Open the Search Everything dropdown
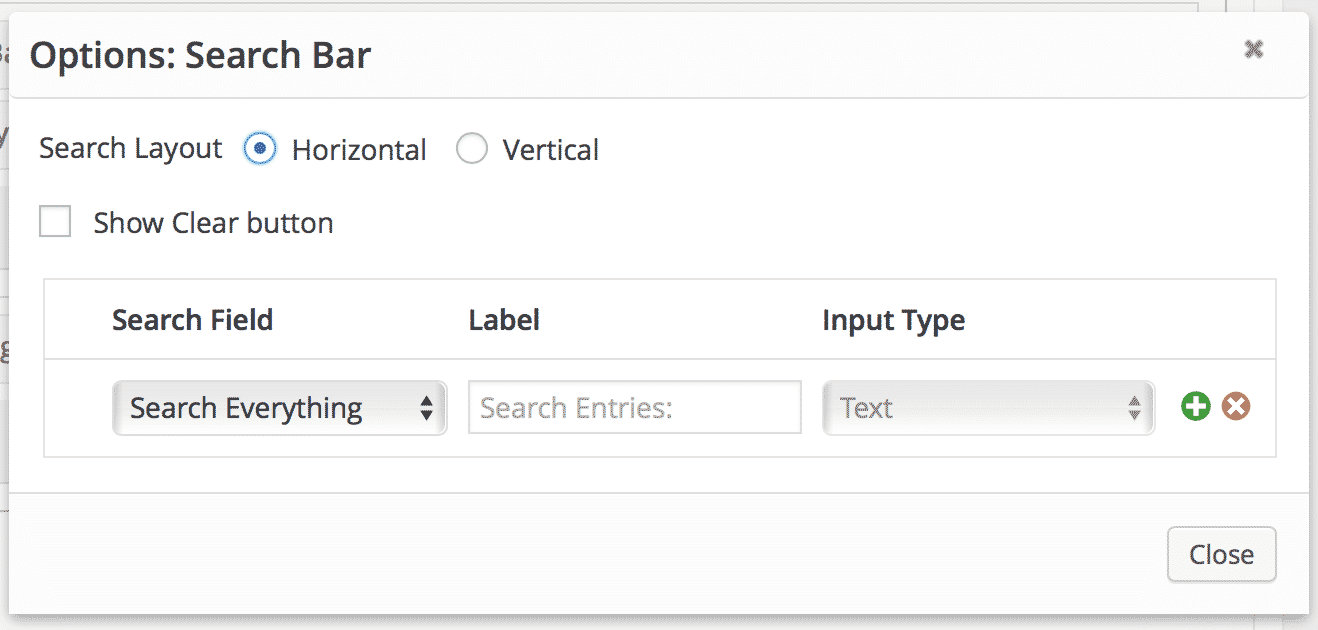The width and height of the screenshot is (1318, 630). tap(279, 407)
